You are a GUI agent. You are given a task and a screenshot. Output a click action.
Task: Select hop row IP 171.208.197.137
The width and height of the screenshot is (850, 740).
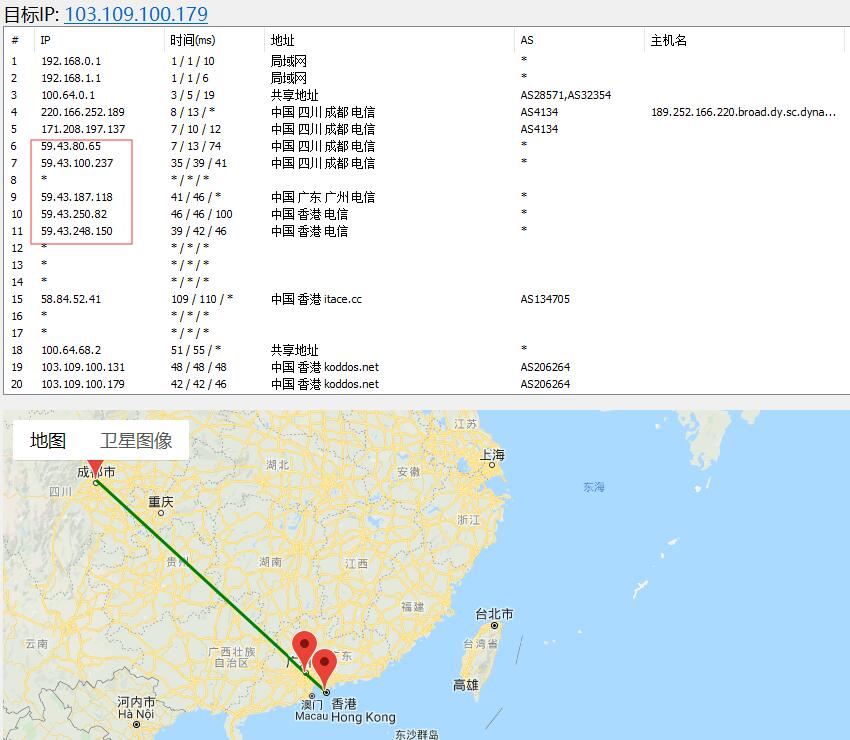coord(83,129)
